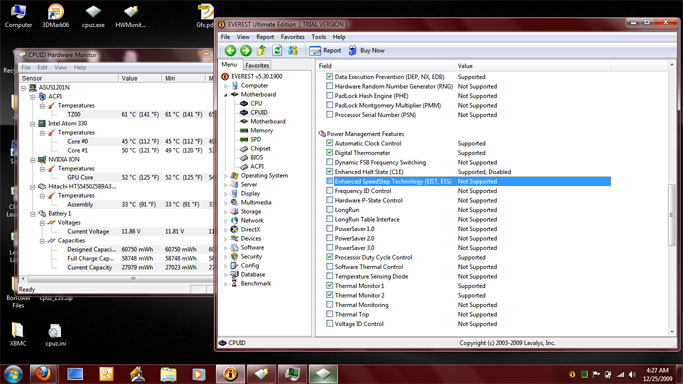683x384 pixels.
Task: Open the Tools menu in EVEREST
Action: [318, 37]
